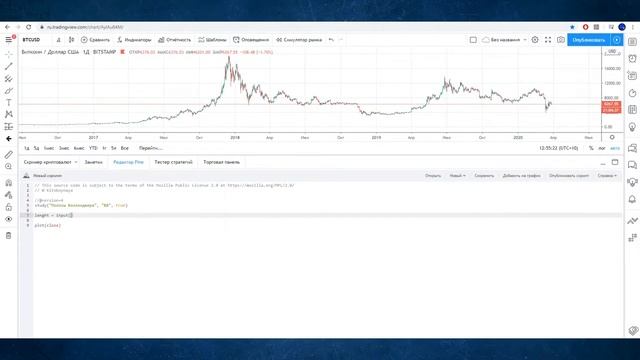Hide all drawings with the eye icon
The width and height of the screenshot is (640, 360).
point(9,219)
